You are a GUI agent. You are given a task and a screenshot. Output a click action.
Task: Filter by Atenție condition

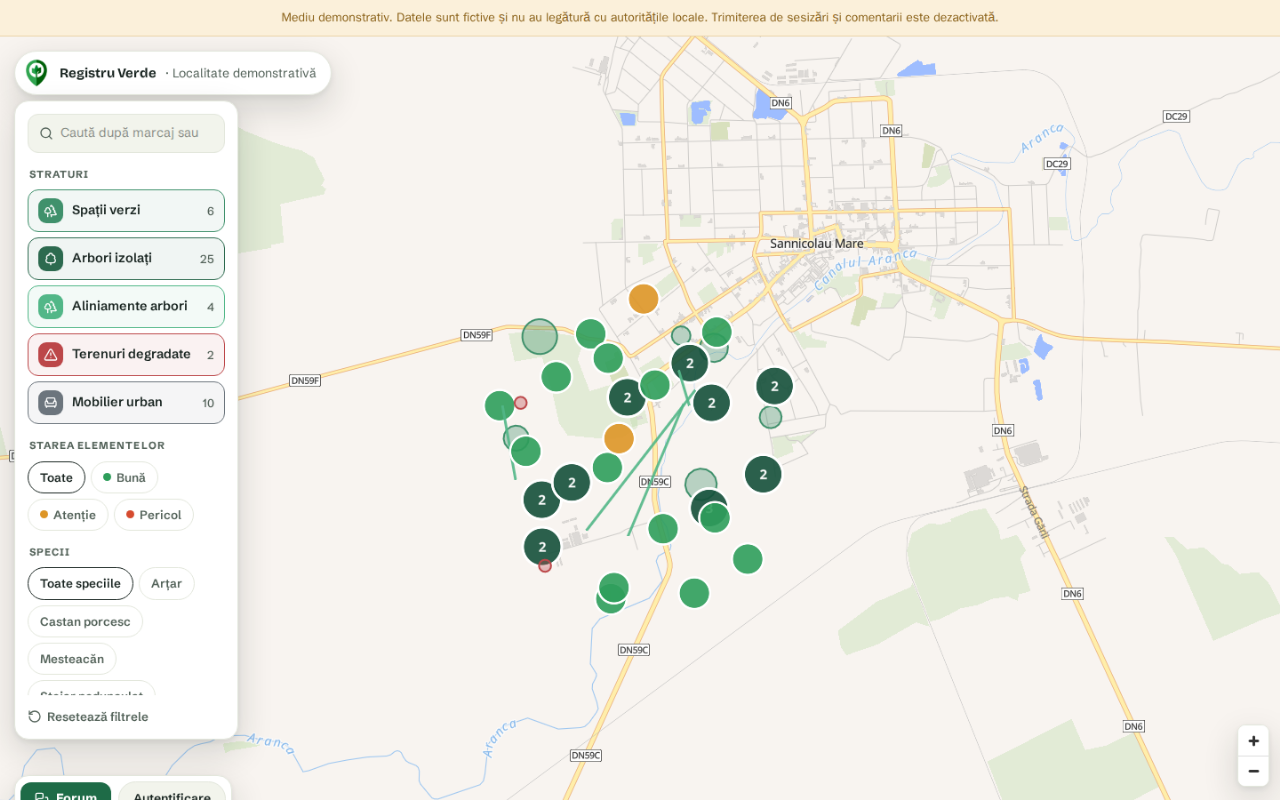click(68, 515)
